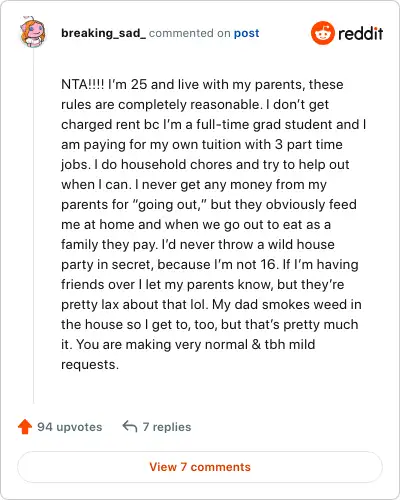Screen dimensions: 400x500
Task: Collapse thread via vertical line under avatar
Action: [x=33, y=226]
